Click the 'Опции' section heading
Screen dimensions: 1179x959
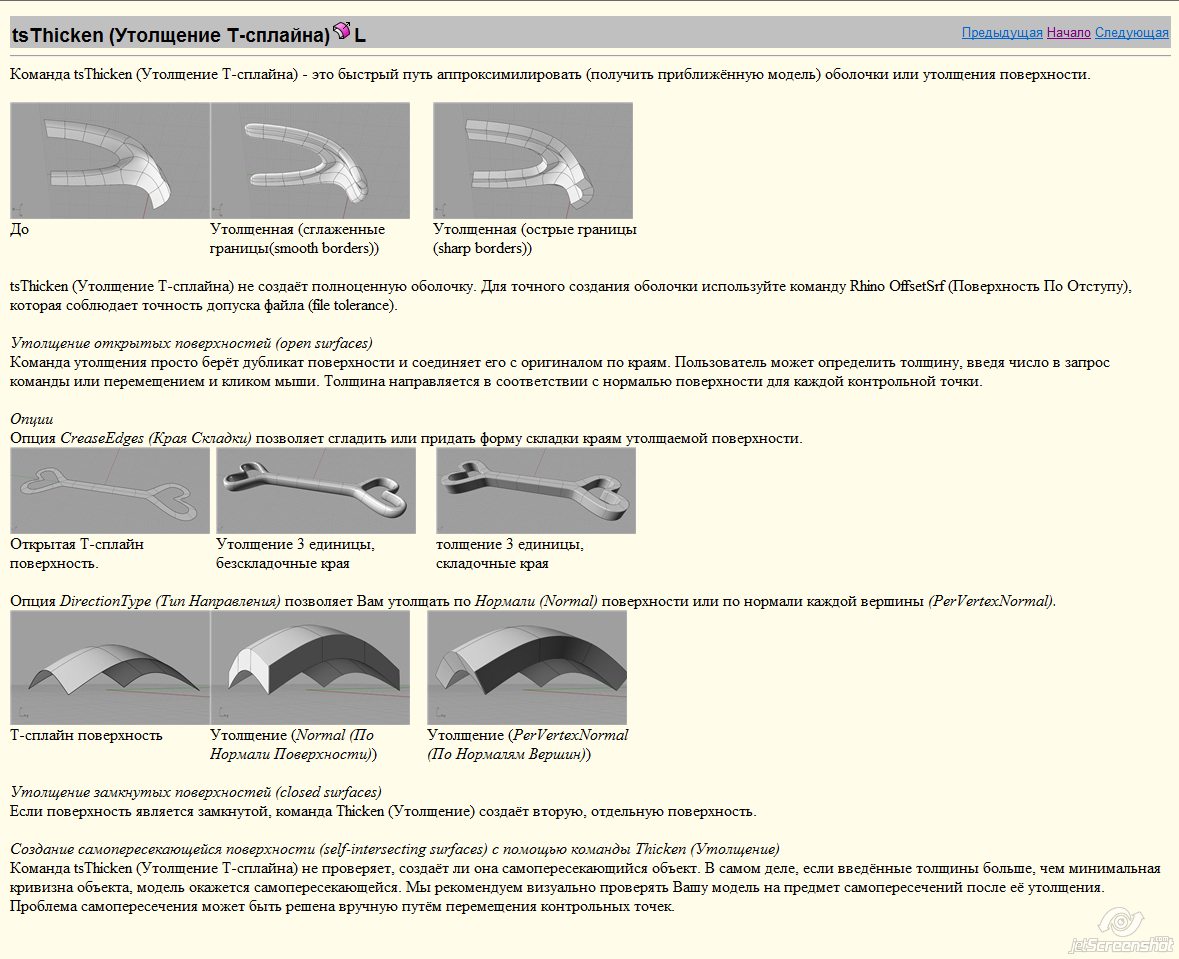tap(32, 419)
